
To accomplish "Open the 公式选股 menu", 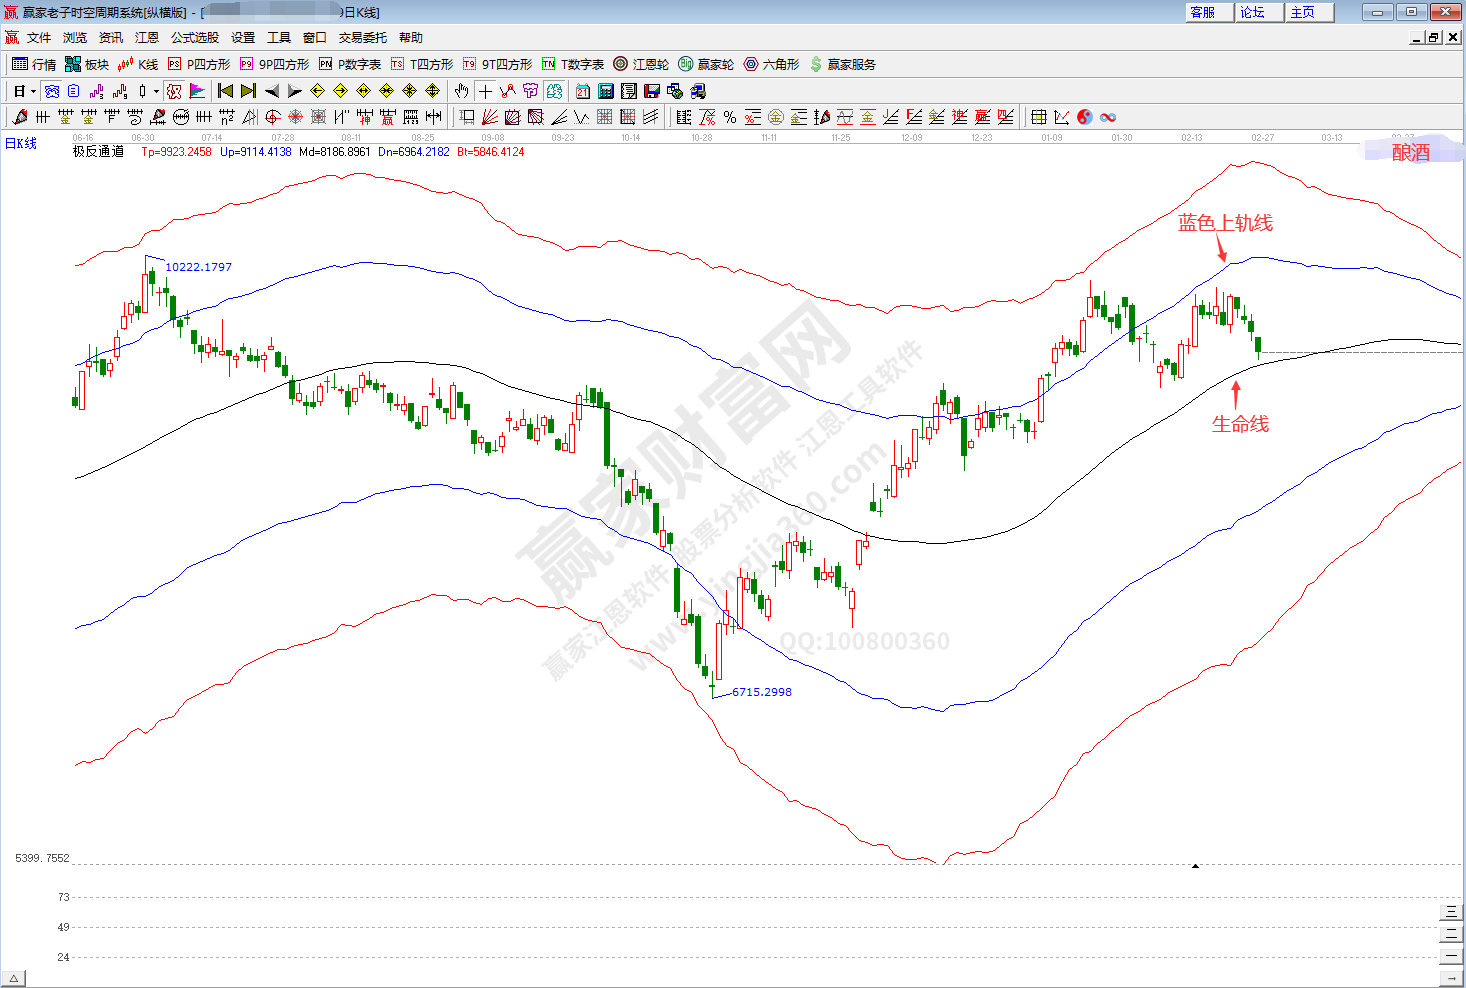I will (x=194, y=38).
